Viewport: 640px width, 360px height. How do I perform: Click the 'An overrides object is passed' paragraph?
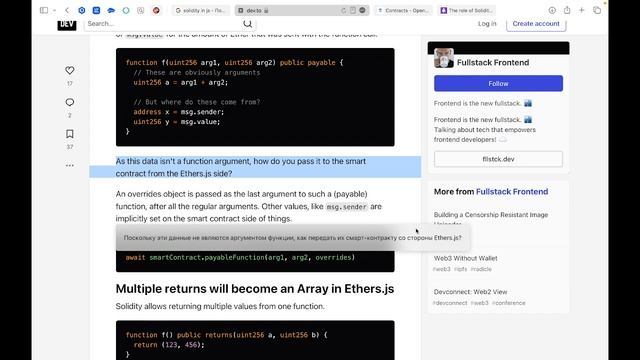[249, 206]
